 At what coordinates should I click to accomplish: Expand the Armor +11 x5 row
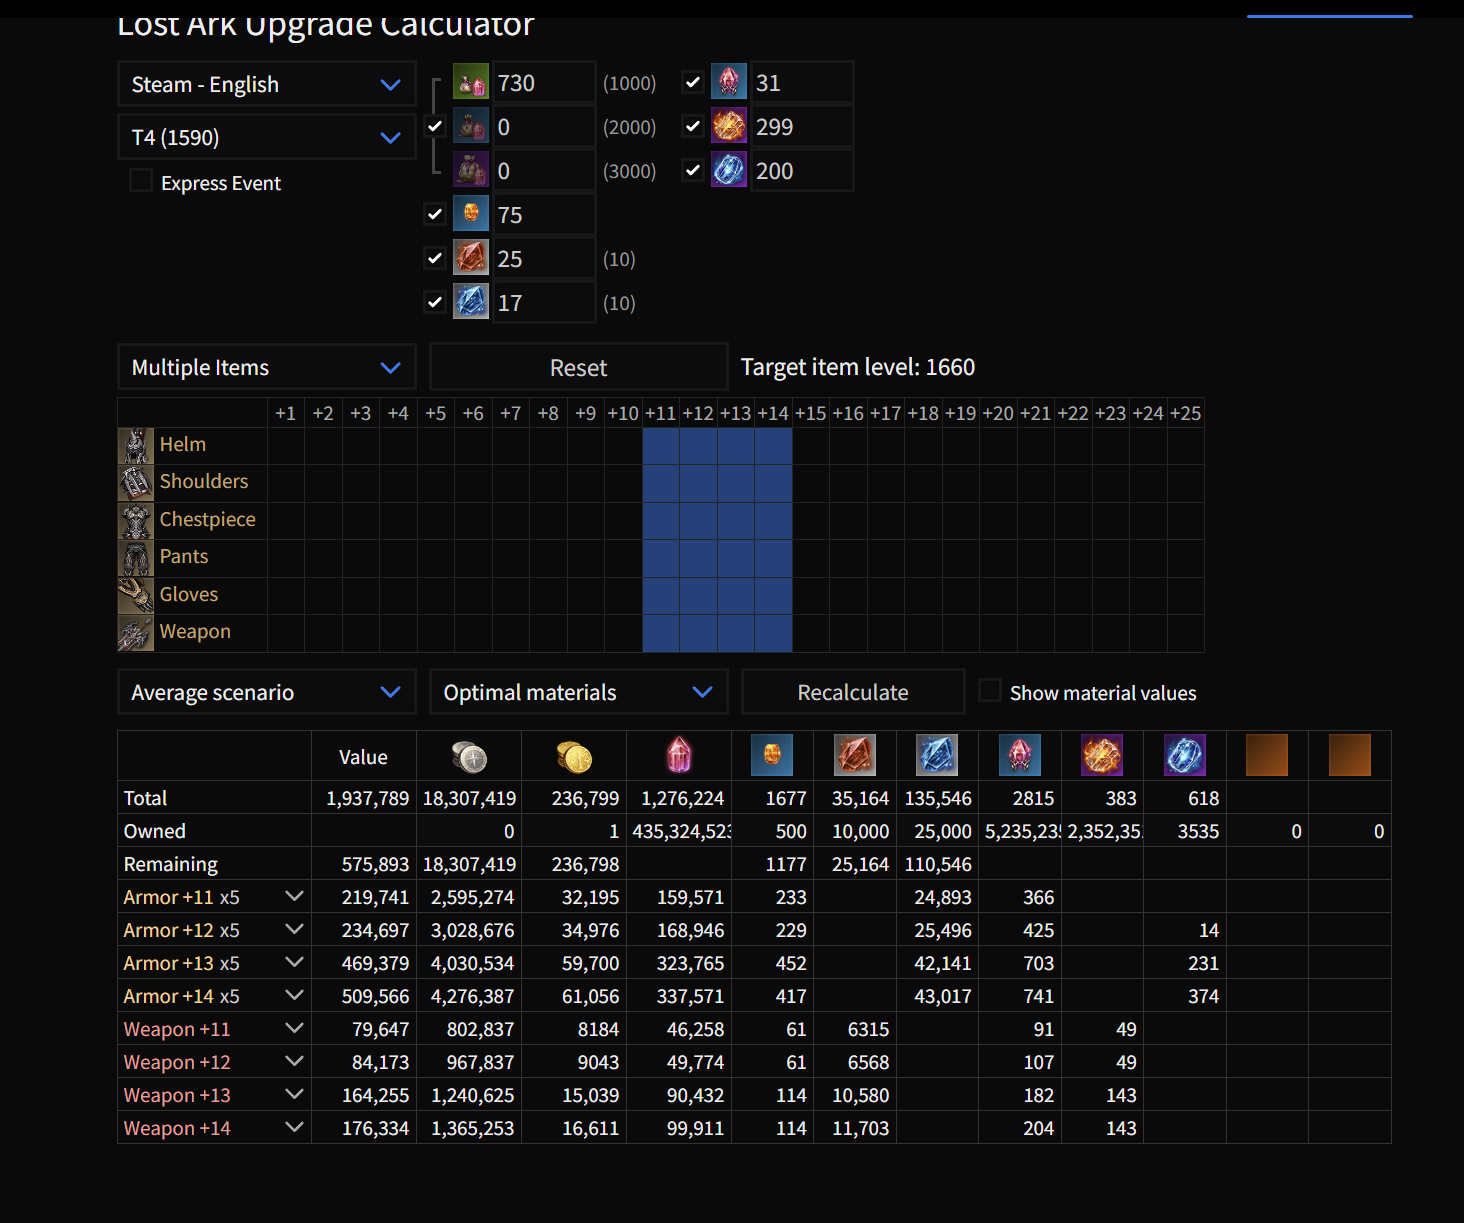[294, 896]
